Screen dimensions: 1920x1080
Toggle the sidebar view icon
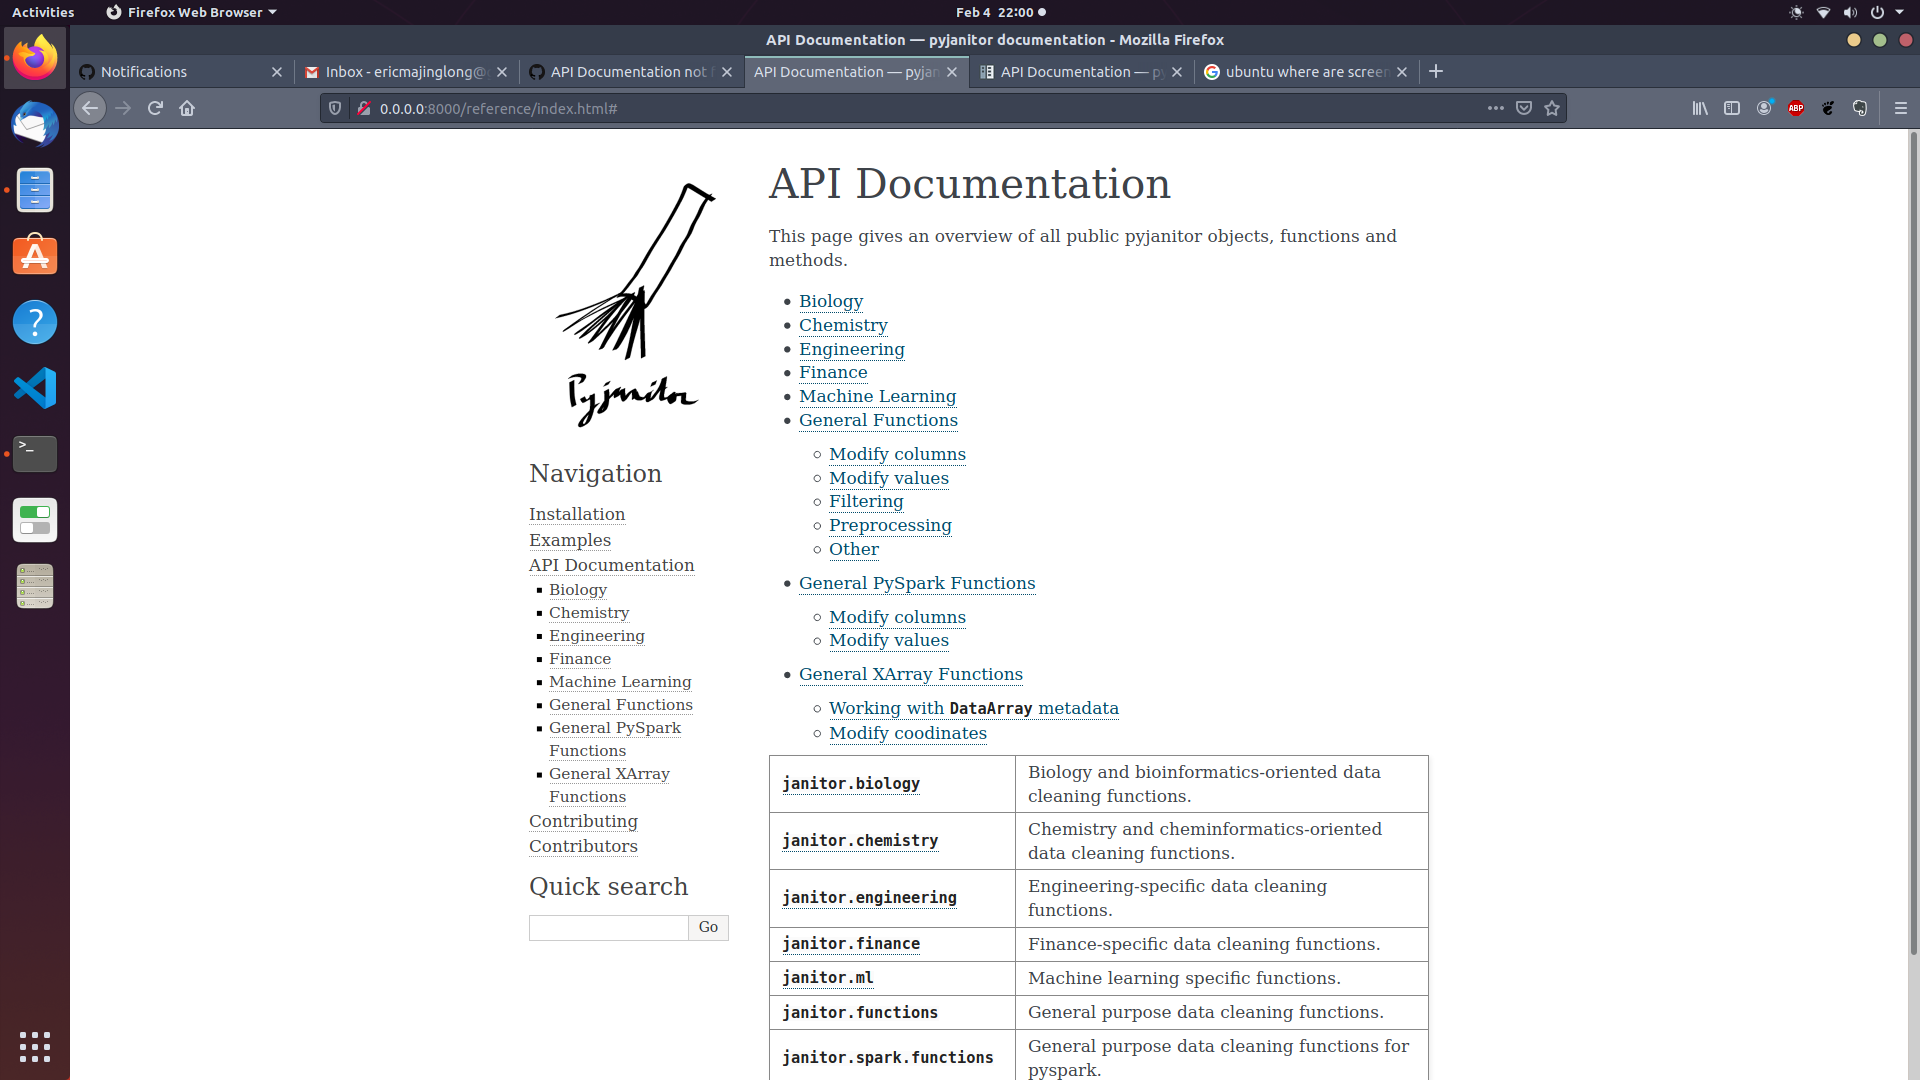[1731, 108]
